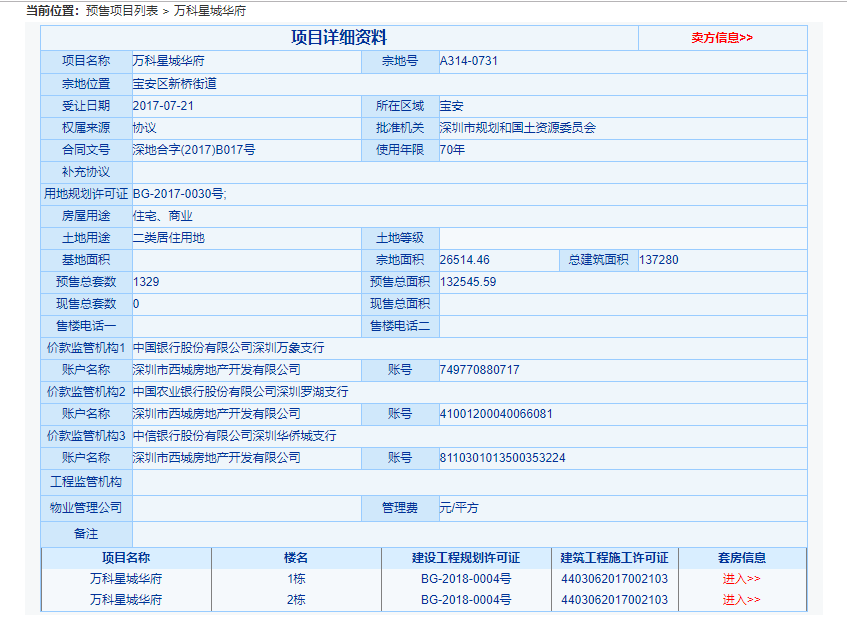Click account number 8110301013500353224
The height and width of the screenshot is (620, 847).
click(x=502, y=458)
